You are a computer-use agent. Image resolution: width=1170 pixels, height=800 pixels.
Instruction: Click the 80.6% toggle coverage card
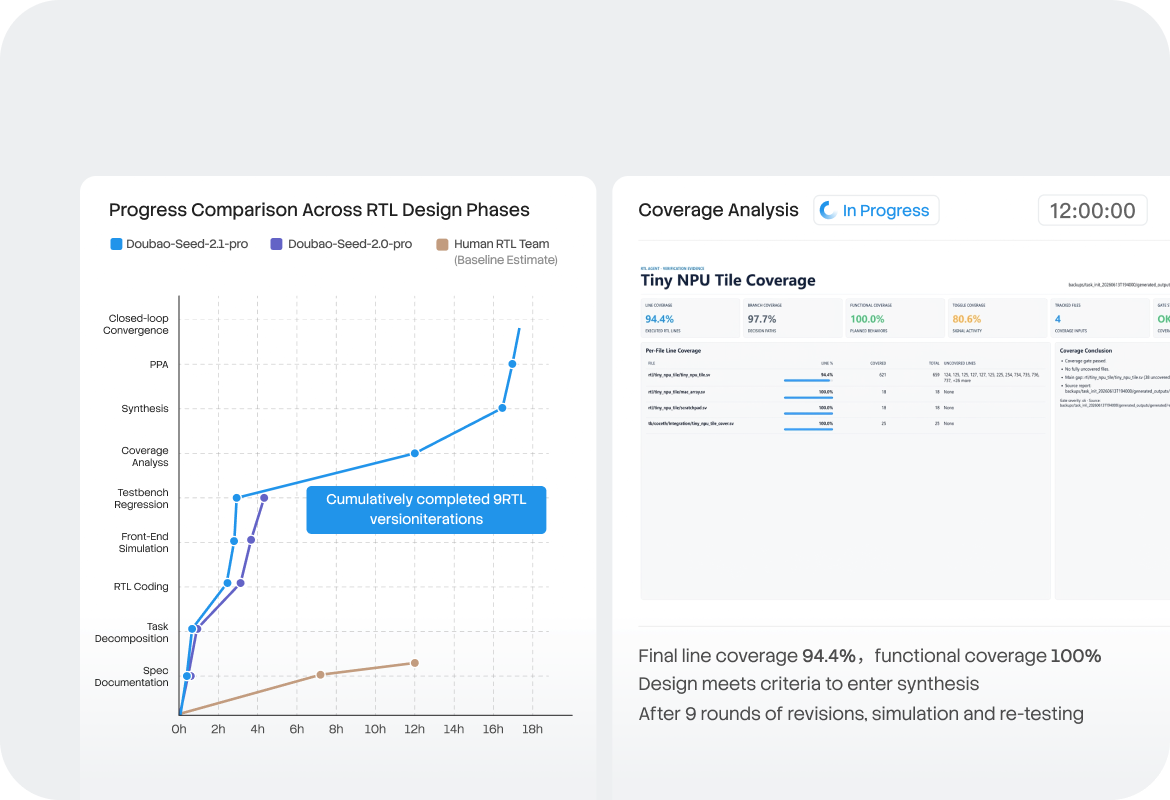tap(997, 318)
